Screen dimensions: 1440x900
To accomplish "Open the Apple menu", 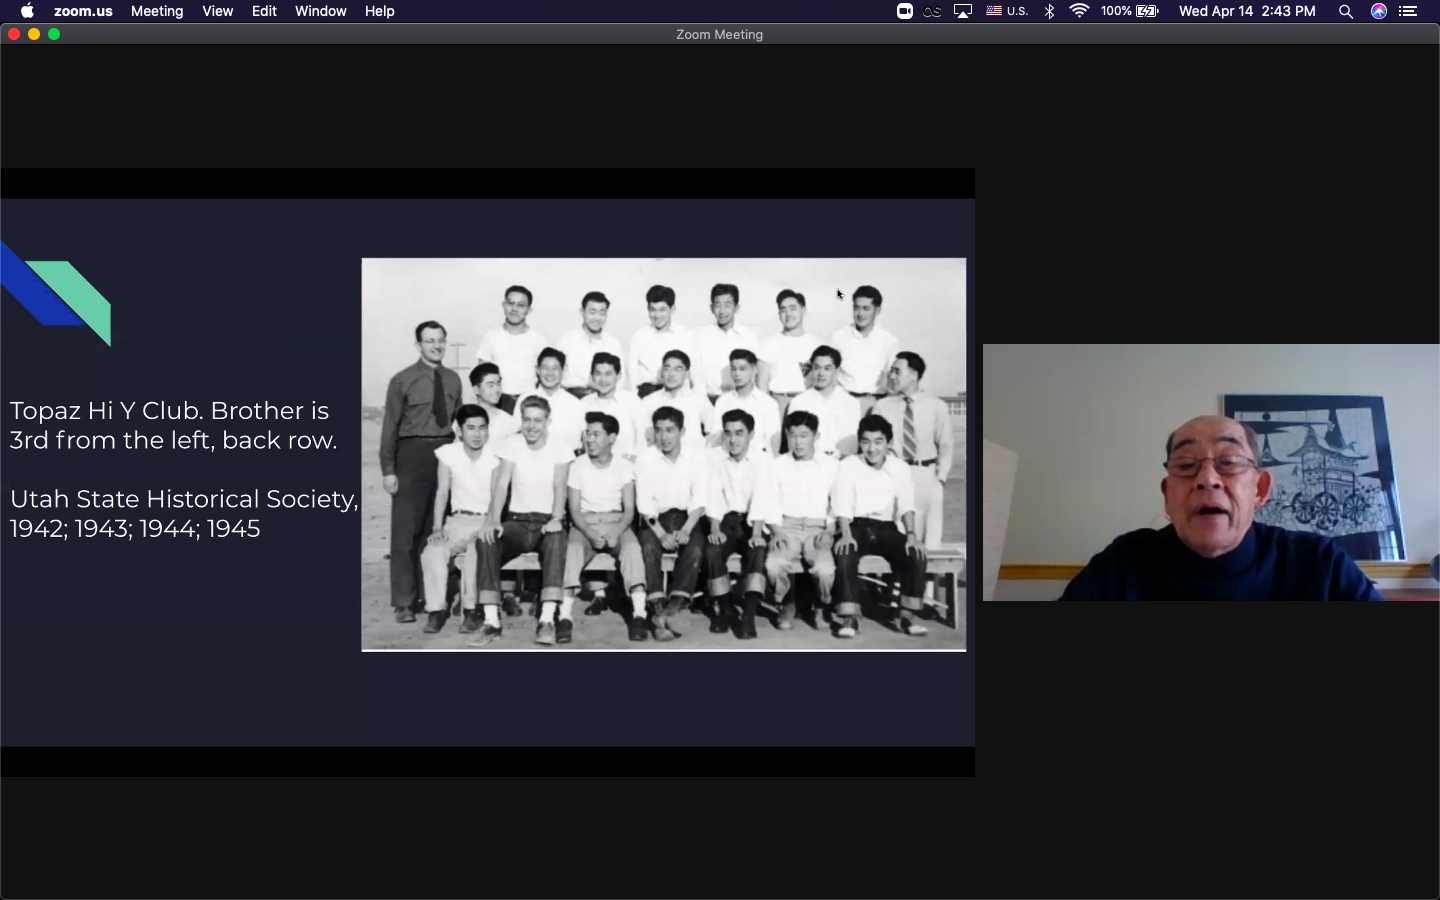I will point(27,11).
